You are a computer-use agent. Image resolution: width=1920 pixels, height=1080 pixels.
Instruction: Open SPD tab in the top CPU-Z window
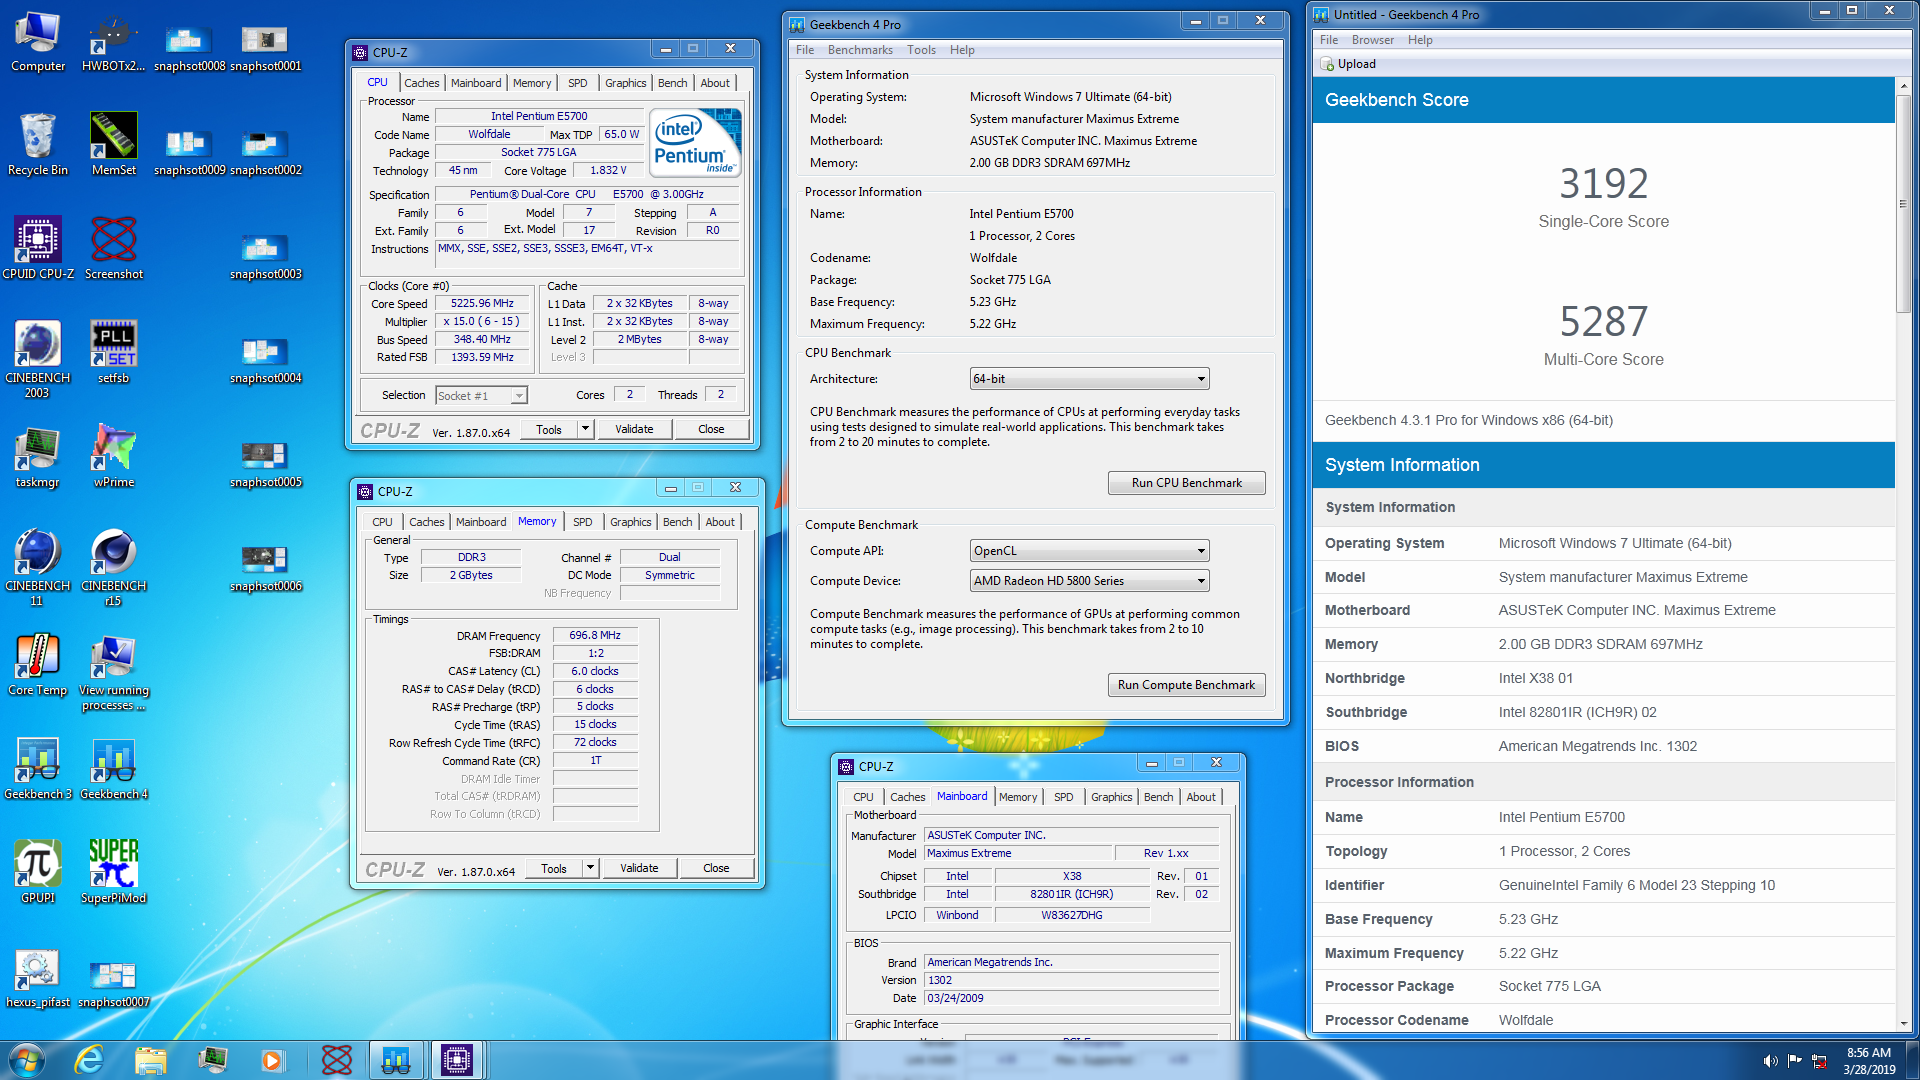click(577, 83)
